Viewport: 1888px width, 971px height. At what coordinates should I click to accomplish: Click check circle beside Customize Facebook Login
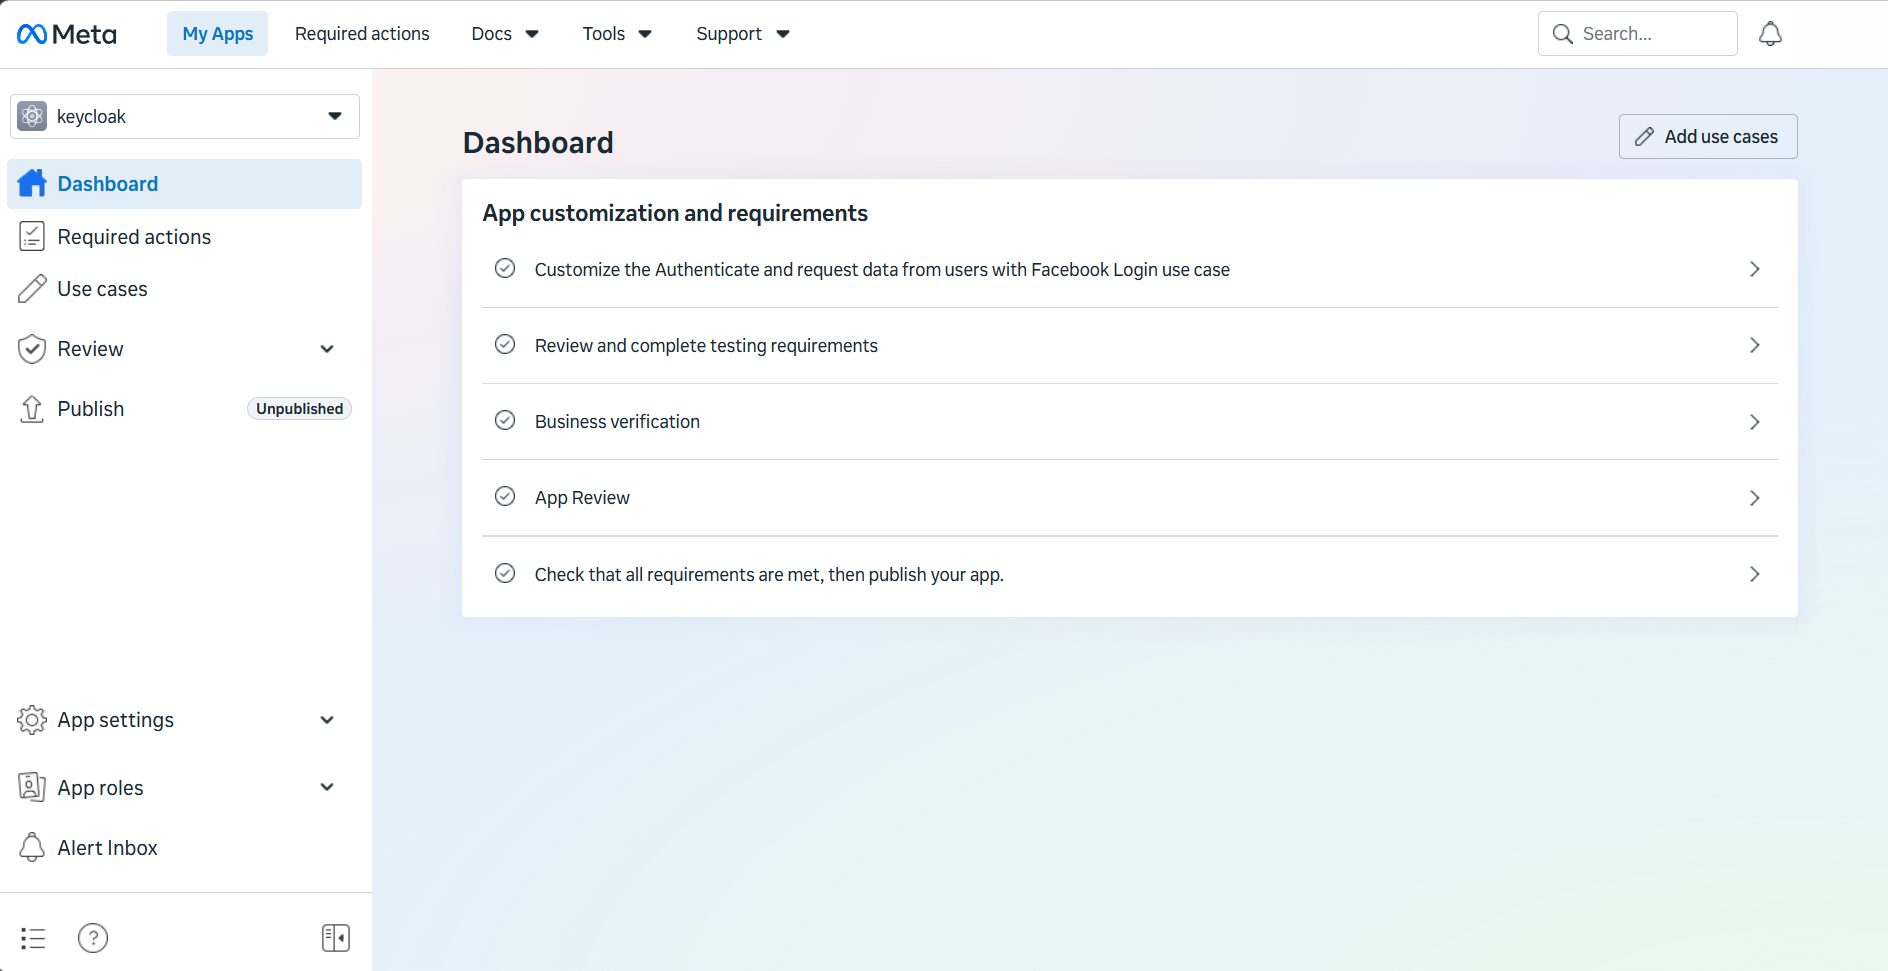505,268
